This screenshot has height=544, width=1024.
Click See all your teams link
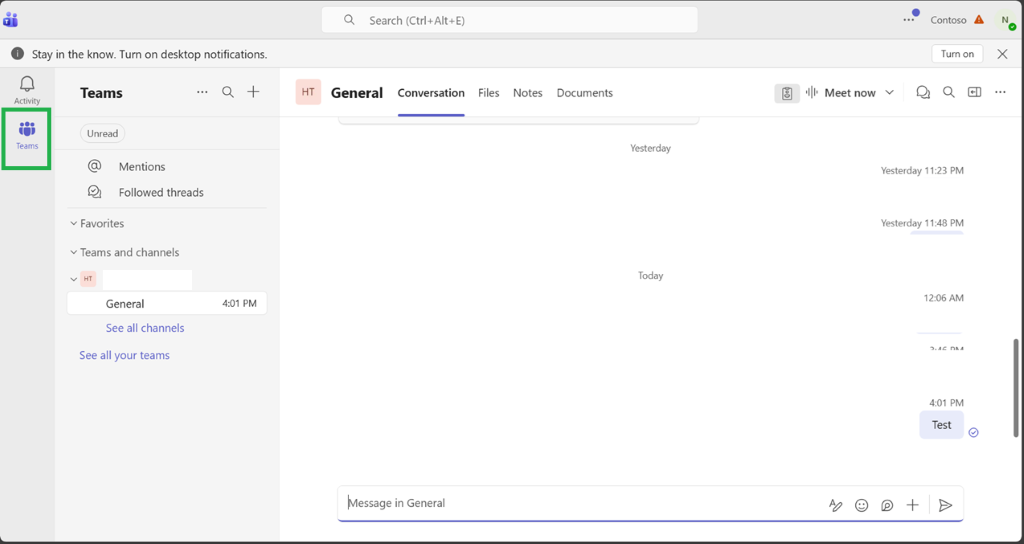pos(124,355)
